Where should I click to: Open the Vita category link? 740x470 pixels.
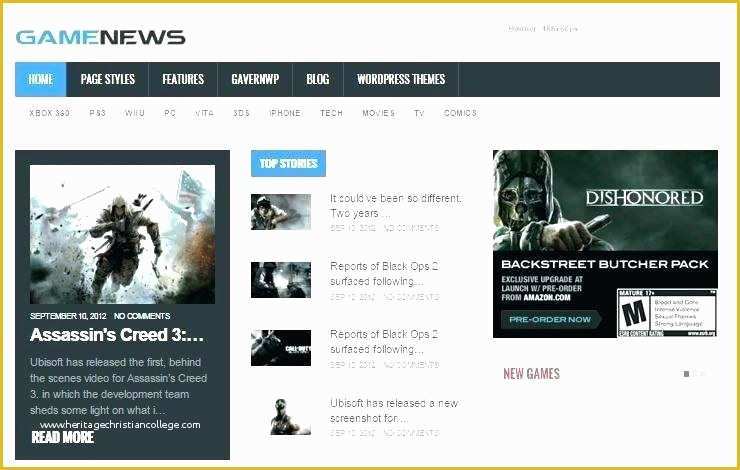pyautogui.click(x=204, y=113)
